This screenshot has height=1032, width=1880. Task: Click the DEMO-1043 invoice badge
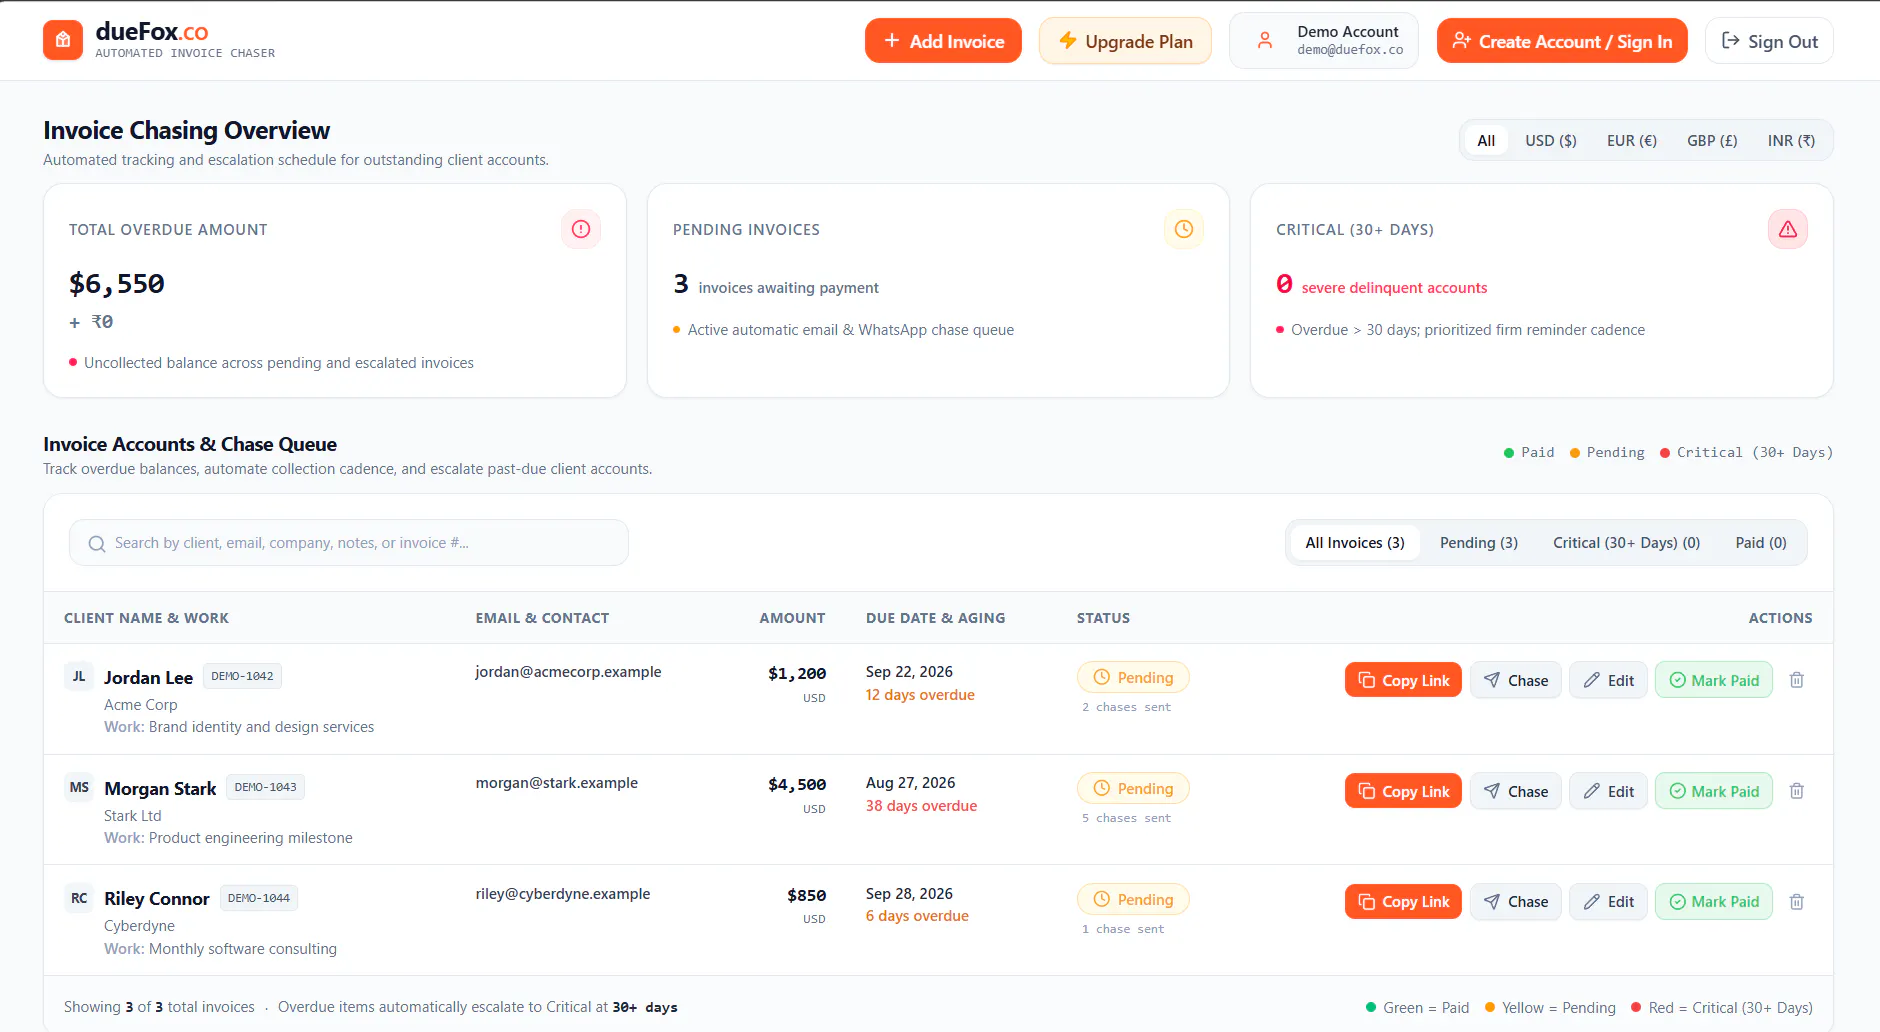[x=265, y=787]
